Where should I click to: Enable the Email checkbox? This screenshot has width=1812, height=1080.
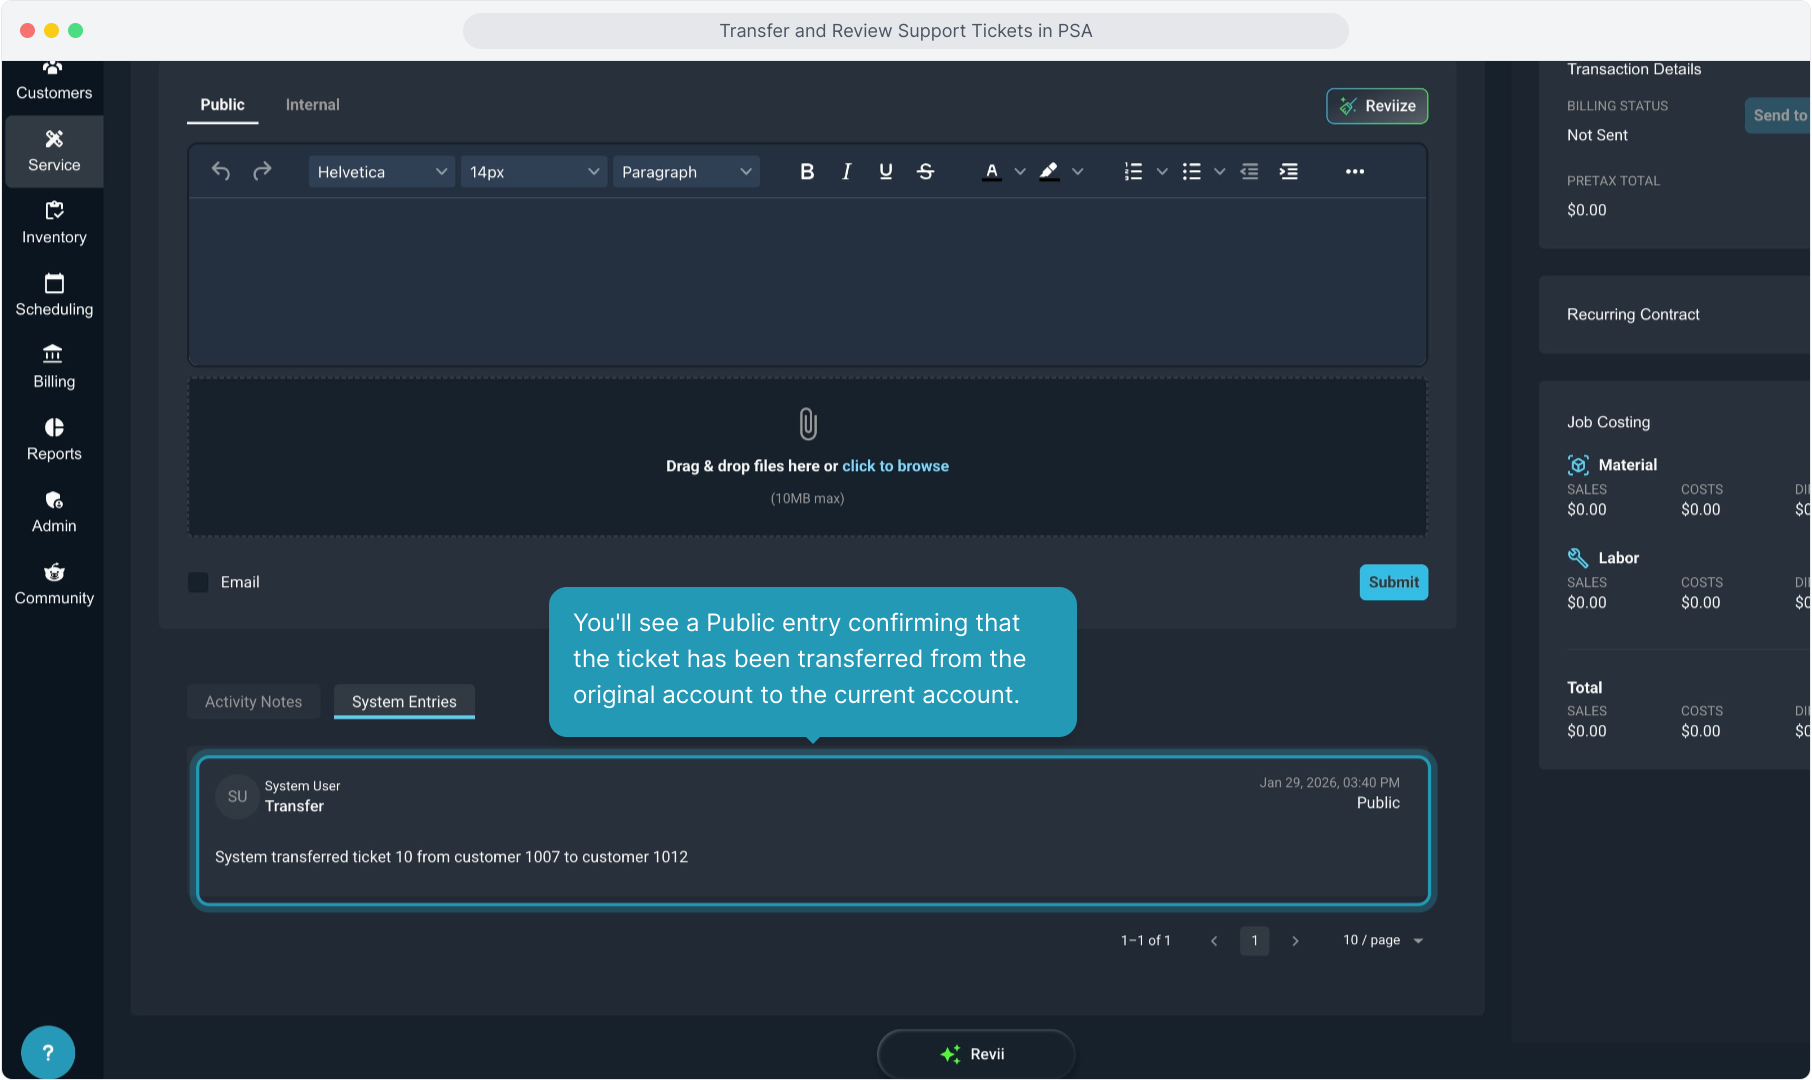click(199, 582)
